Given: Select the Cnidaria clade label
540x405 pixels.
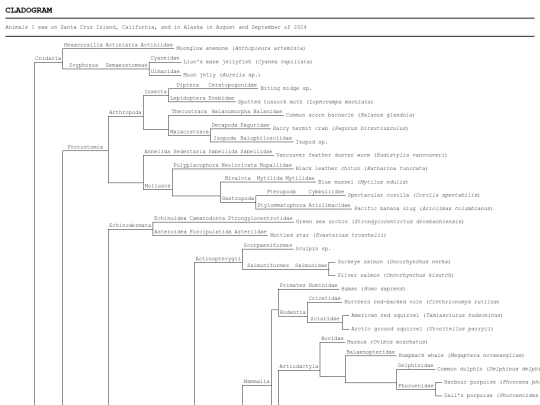Looking at the screenshot, I should 48,58.
